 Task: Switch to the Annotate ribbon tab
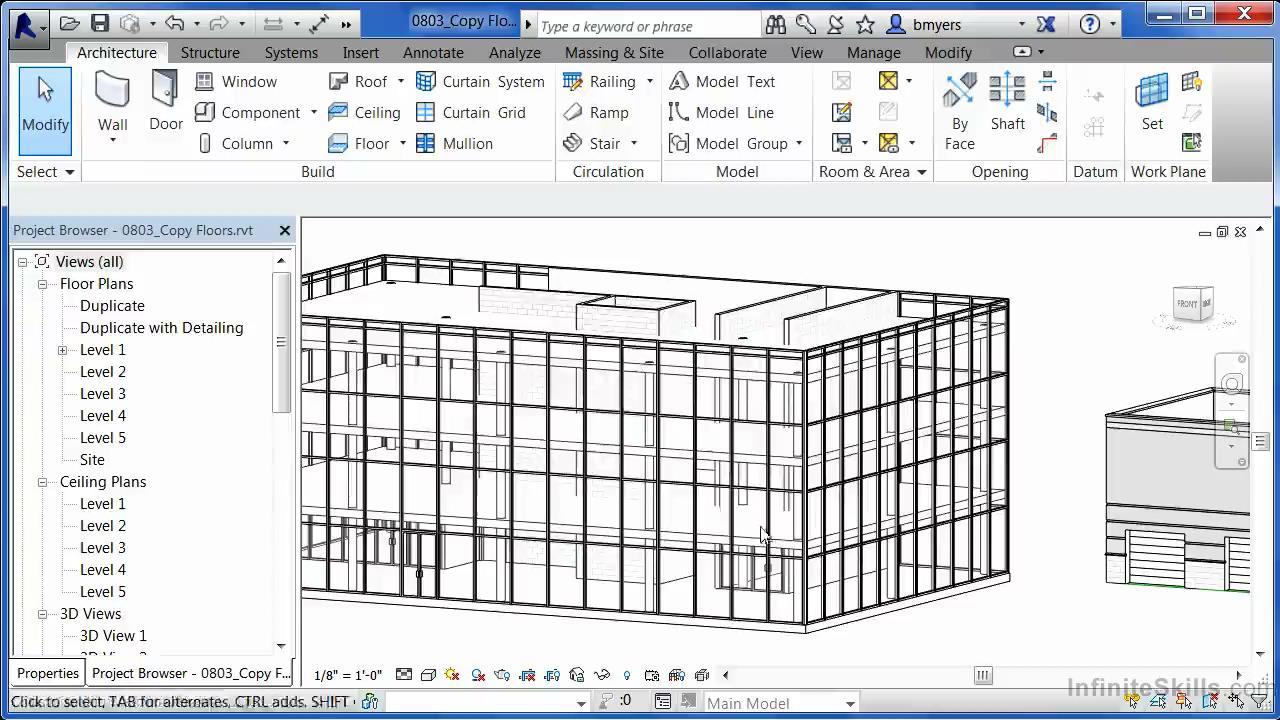pos(433,53)
